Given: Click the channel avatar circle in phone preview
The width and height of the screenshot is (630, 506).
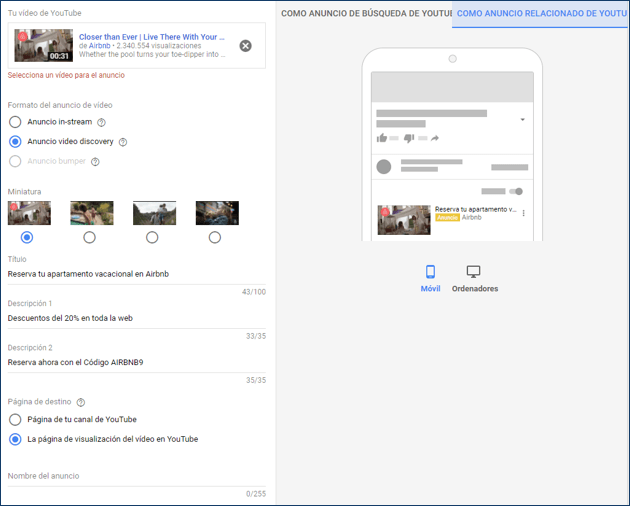Looking at the screenshot, I should [384, 166].
